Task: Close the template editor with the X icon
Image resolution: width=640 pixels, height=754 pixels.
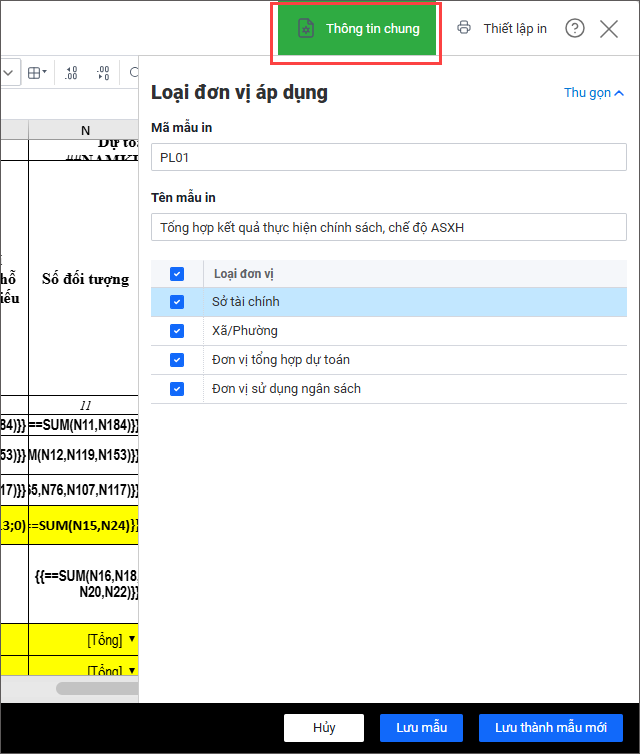Action: point(609,28)
